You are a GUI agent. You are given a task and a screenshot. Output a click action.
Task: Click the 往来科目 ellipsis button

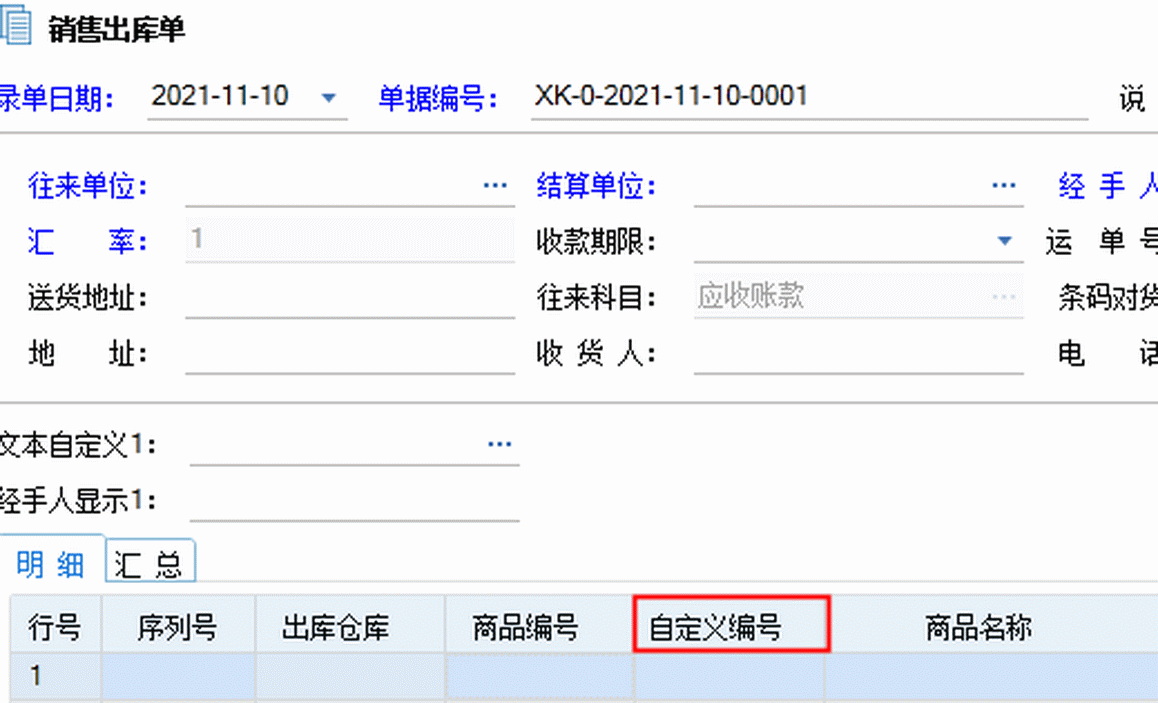point(1004,297)
